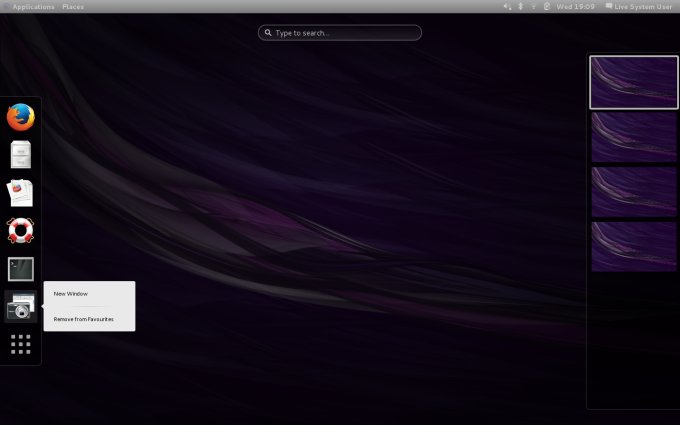
Task: Click the volume icon in top bar
Action: pos(507,6)
